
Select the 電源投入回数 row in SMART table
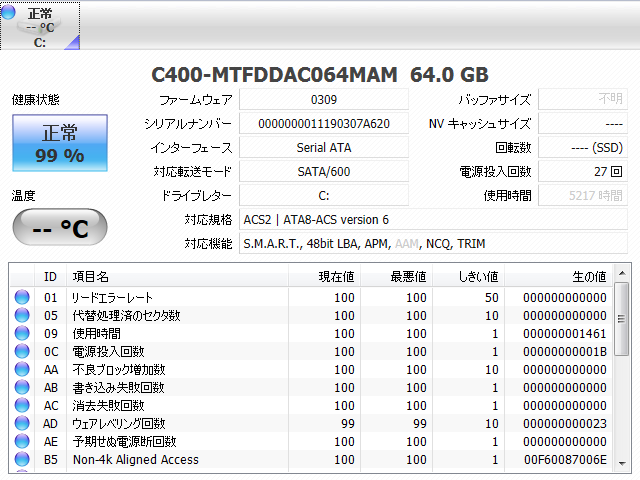coord(311,351)
